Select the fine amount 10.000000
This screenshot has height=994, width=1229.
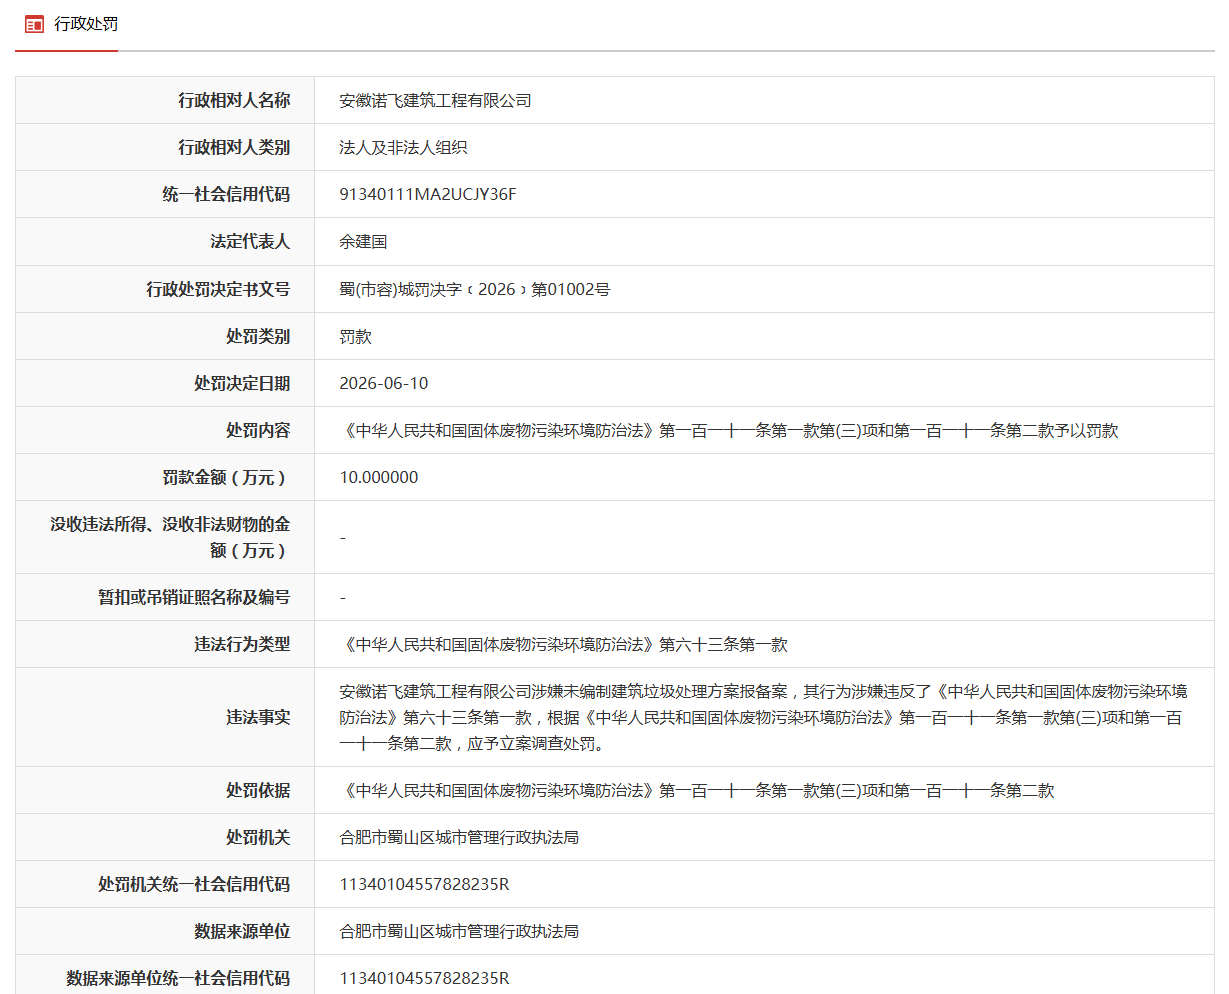point(379,477)
